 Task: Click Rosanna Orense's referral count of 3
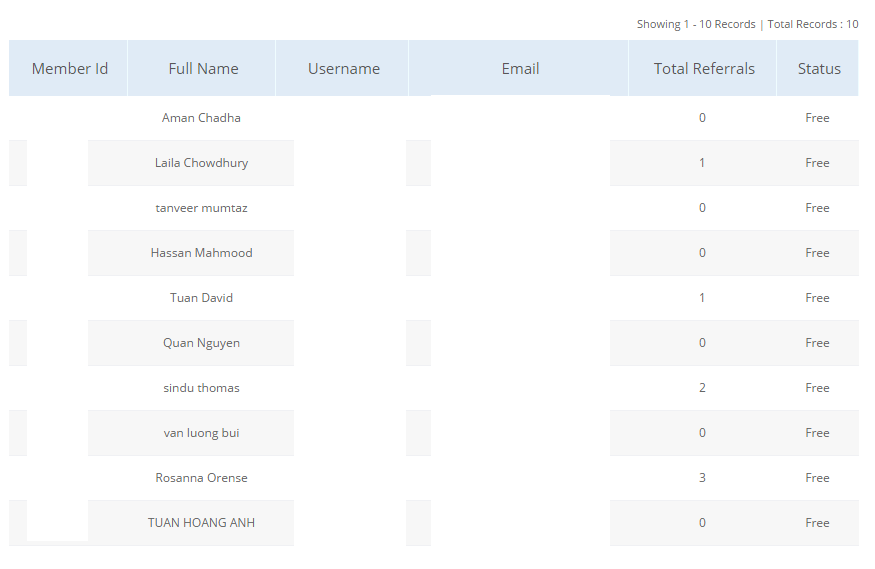point(702,478)
